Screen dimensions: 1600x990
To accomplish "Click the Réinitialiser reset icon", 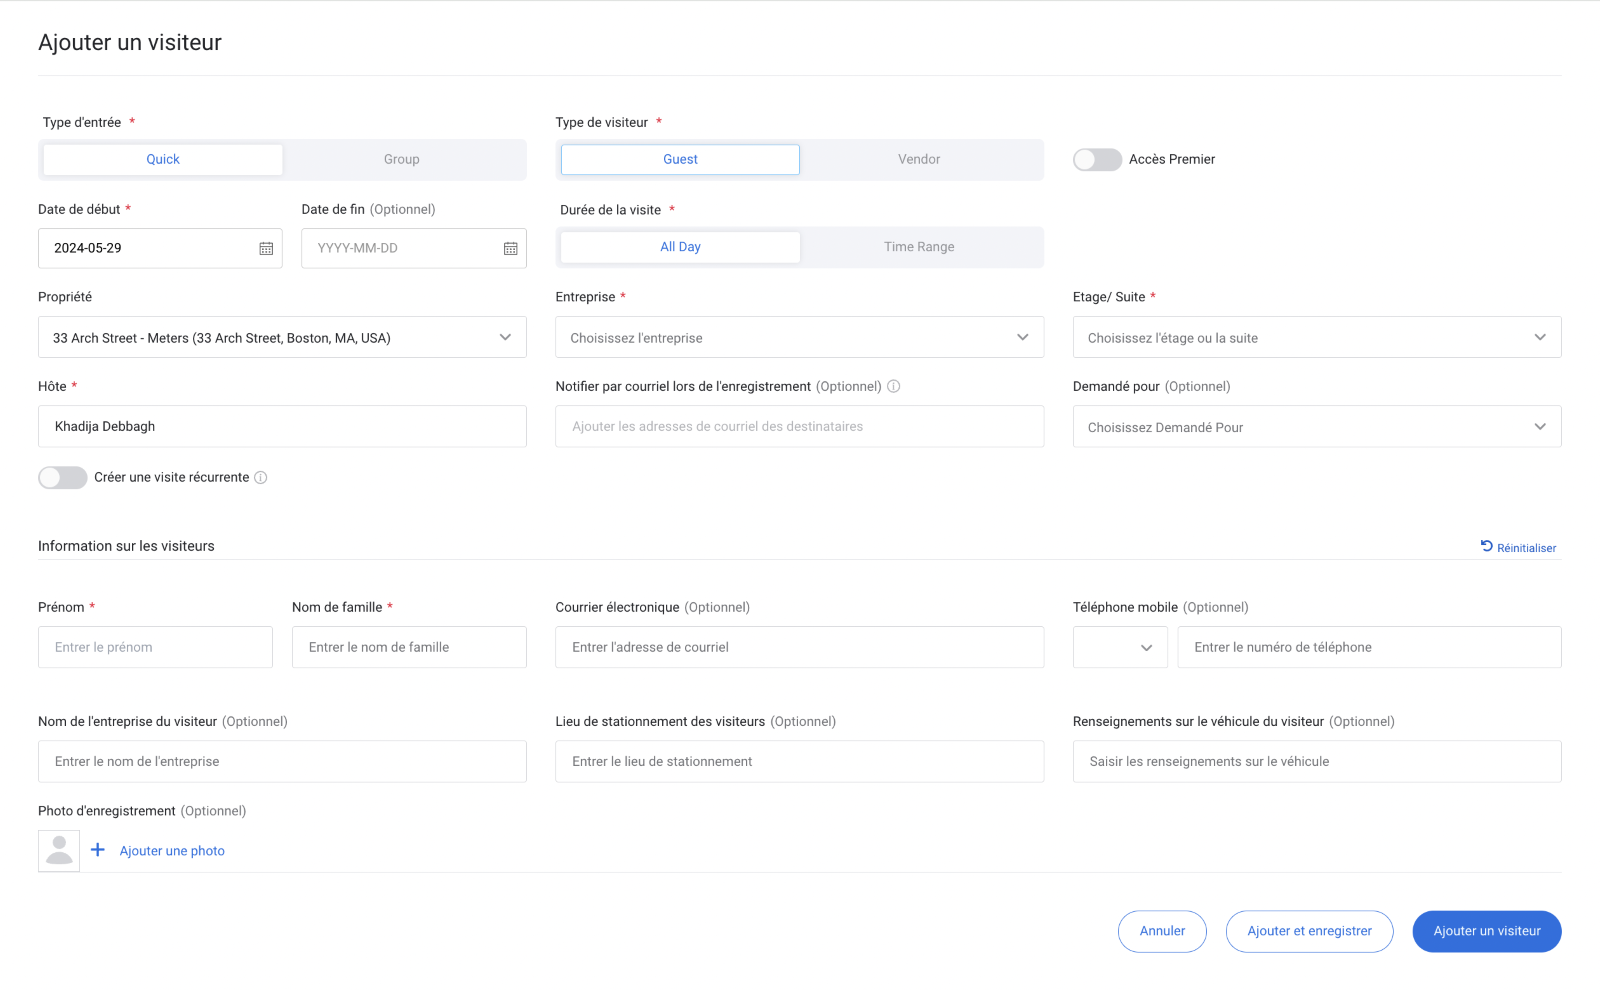I will (x=1487, y=546).
